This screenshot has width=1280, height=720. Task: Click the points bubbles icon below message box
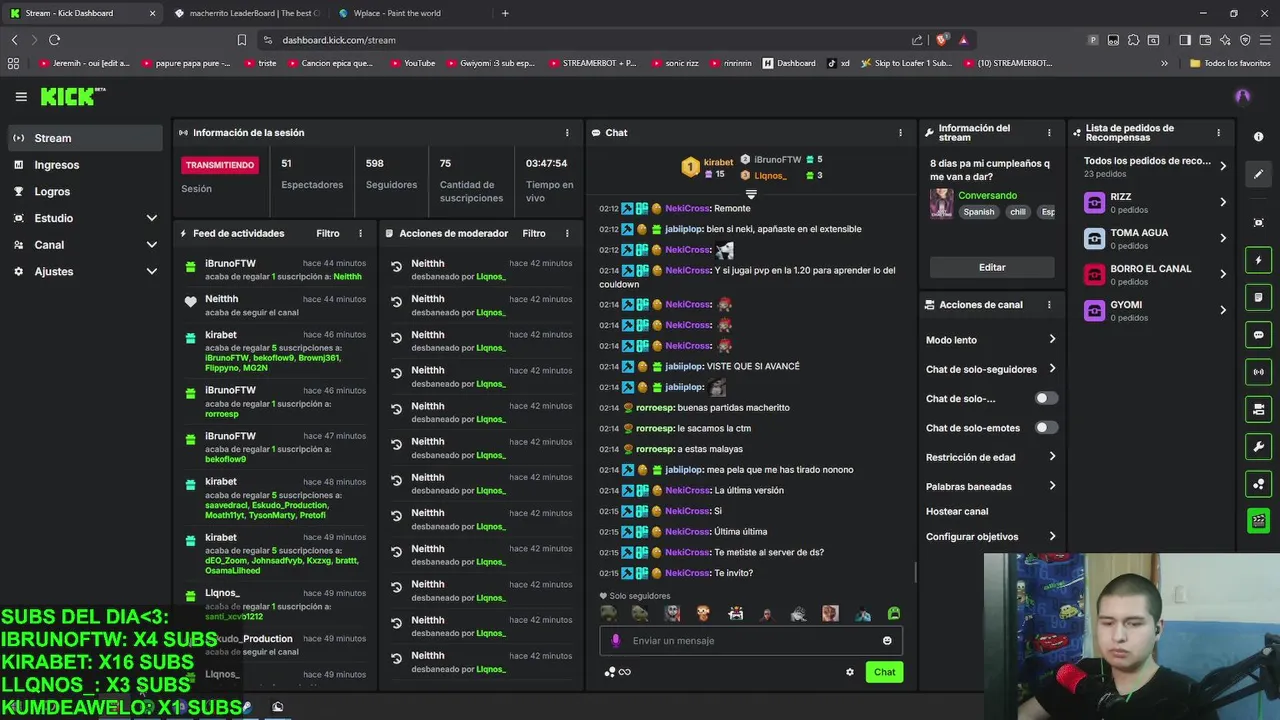609,672
